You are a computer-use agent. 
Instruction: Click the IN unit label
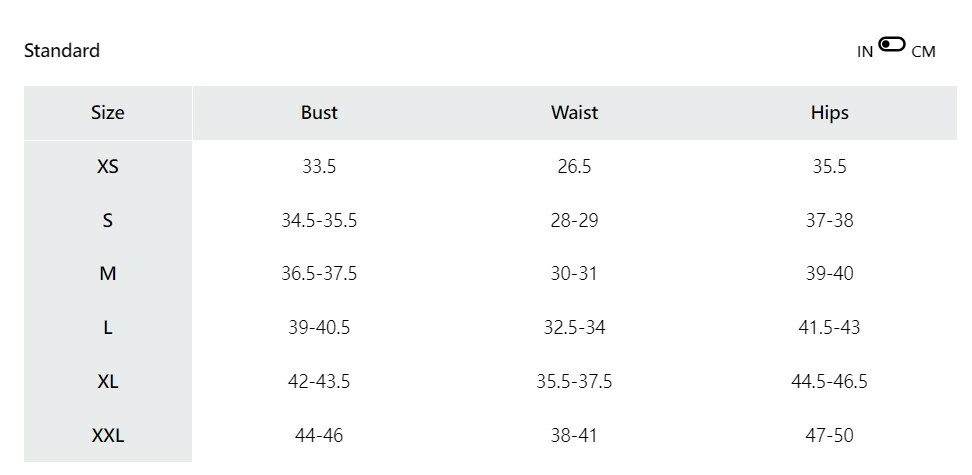[865, 52]
